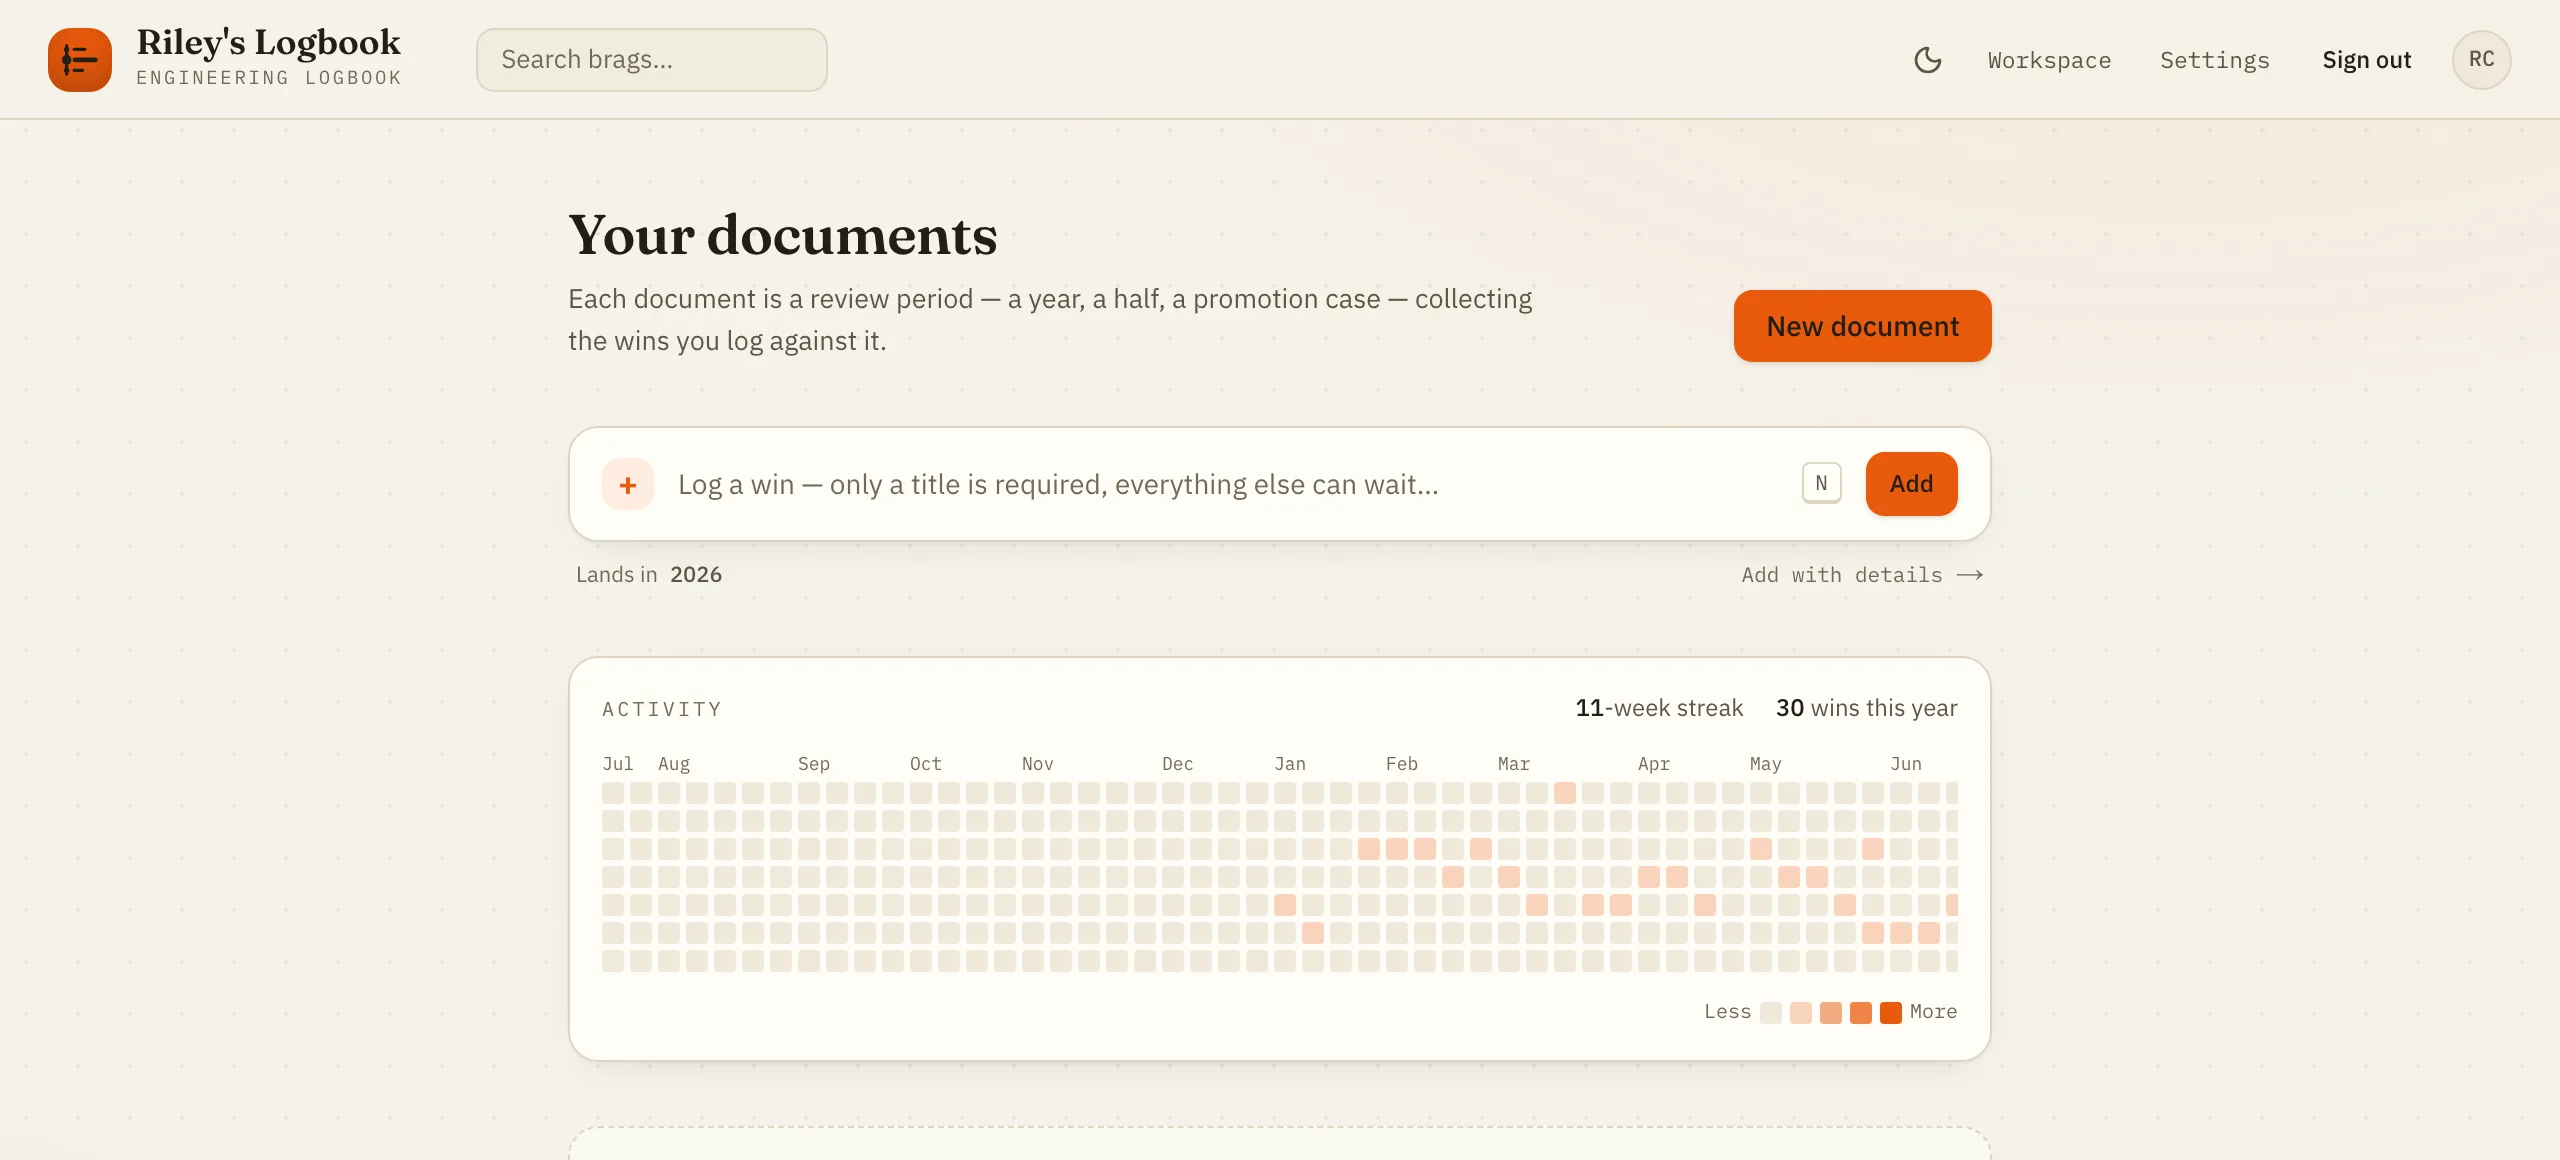Click the middle legend color swatch
Screen dimensions: 2560x1160
click(1830, 1013)
